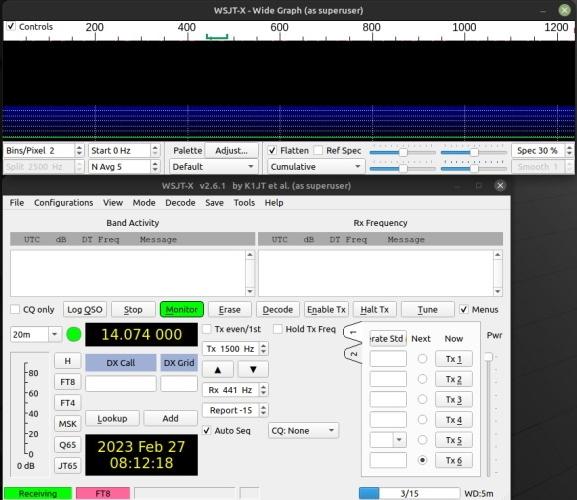577x500 pixels.
Task: Switch to FT8 mode button
Action: click(68, 382)
